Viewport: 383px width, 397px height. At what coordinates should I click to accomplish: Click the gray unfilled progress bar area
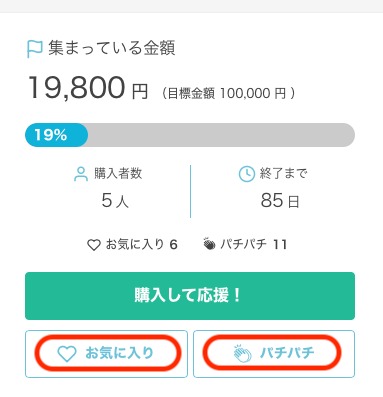(221, 135)
